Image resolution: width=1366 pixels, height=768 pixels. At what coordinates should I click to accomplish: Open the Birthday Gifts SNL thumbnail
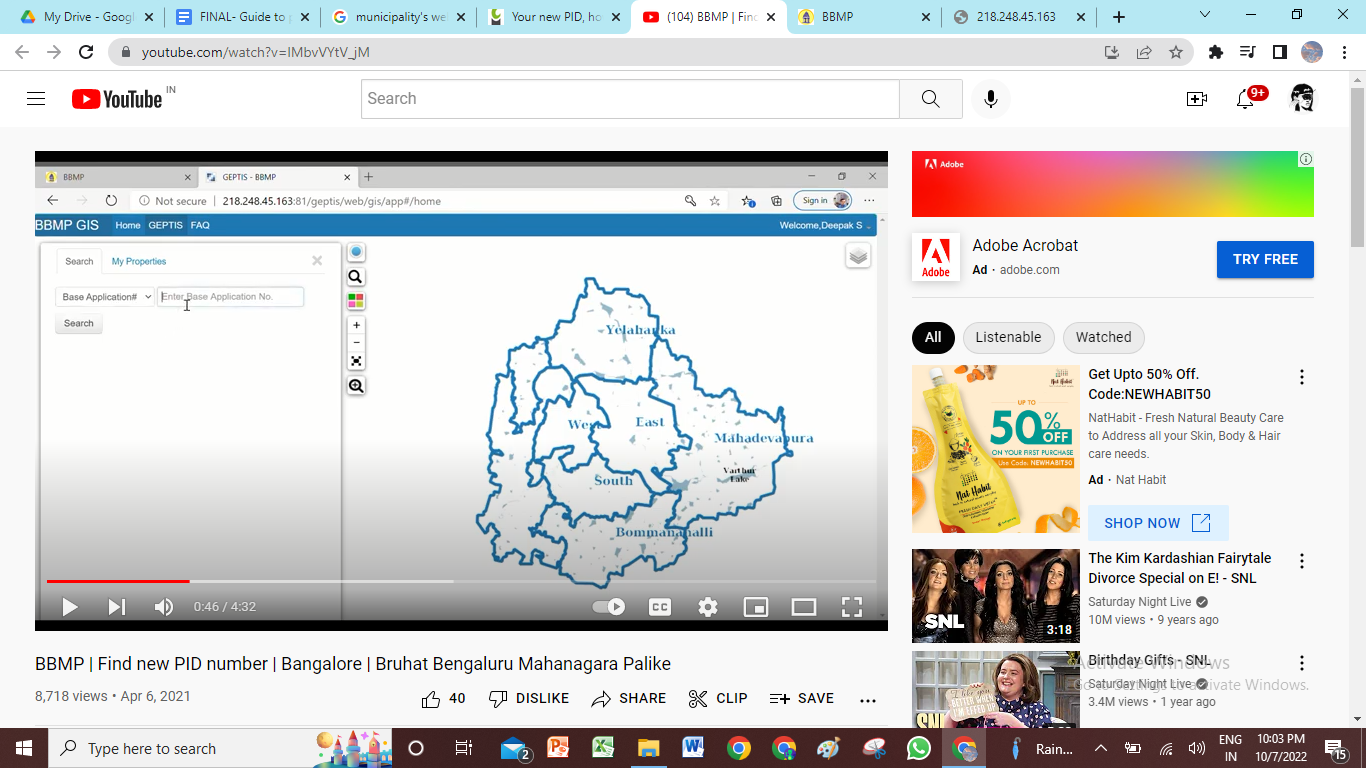point(996,689)
